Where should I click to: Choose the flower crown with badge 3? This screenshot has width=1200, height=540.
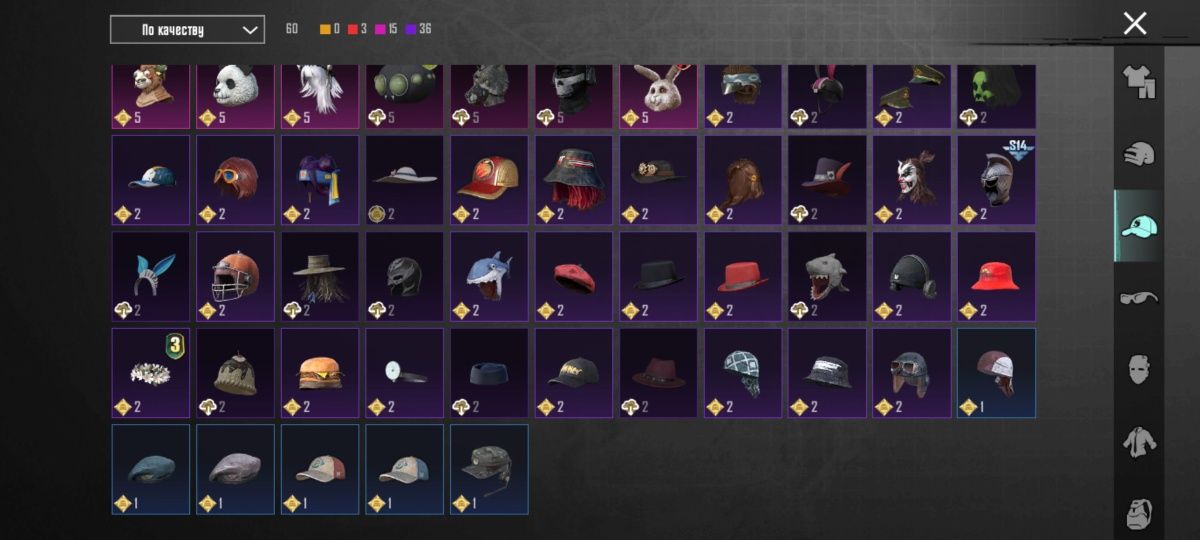tap(151, 372)
